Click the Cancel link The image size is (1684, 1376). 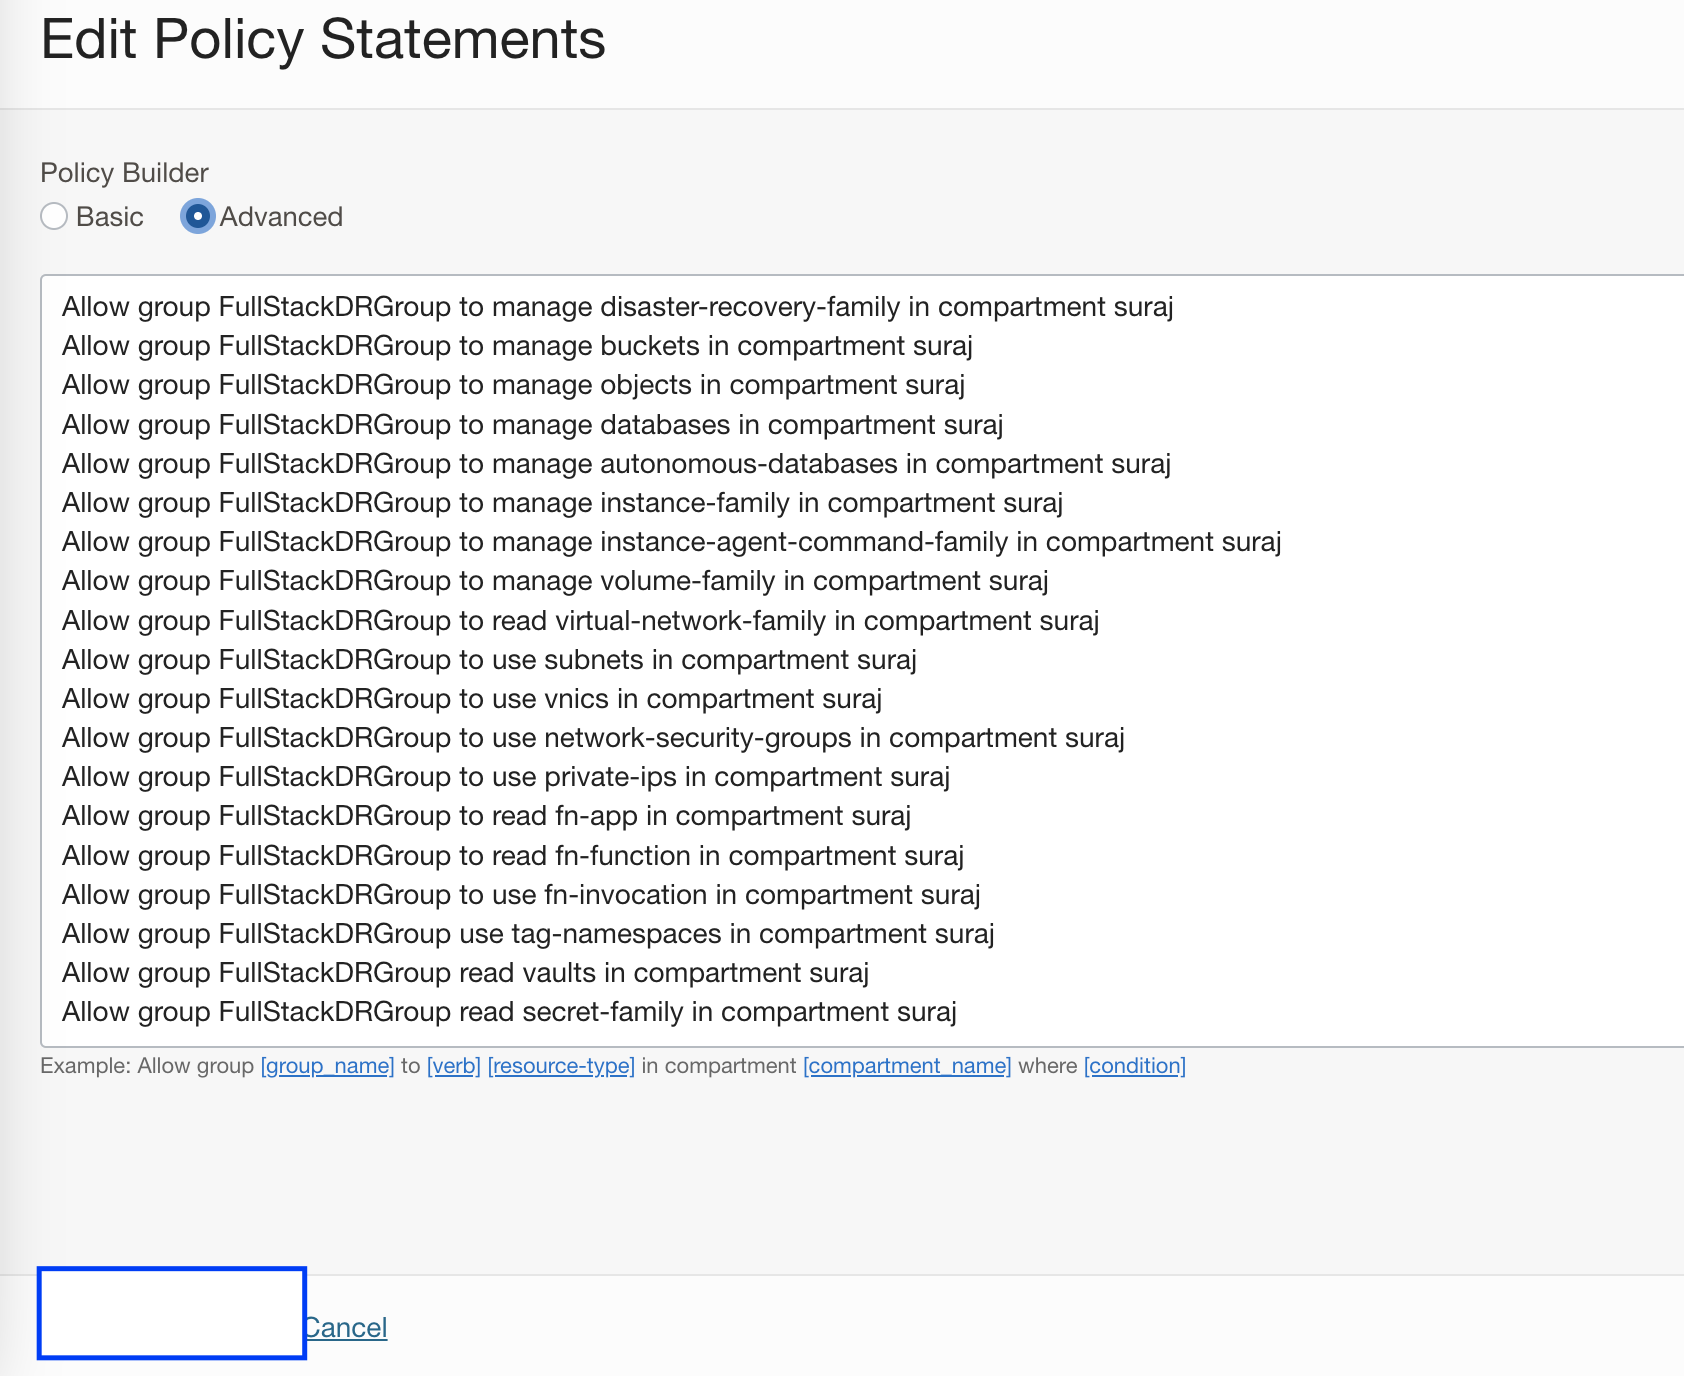[346, 1328]
